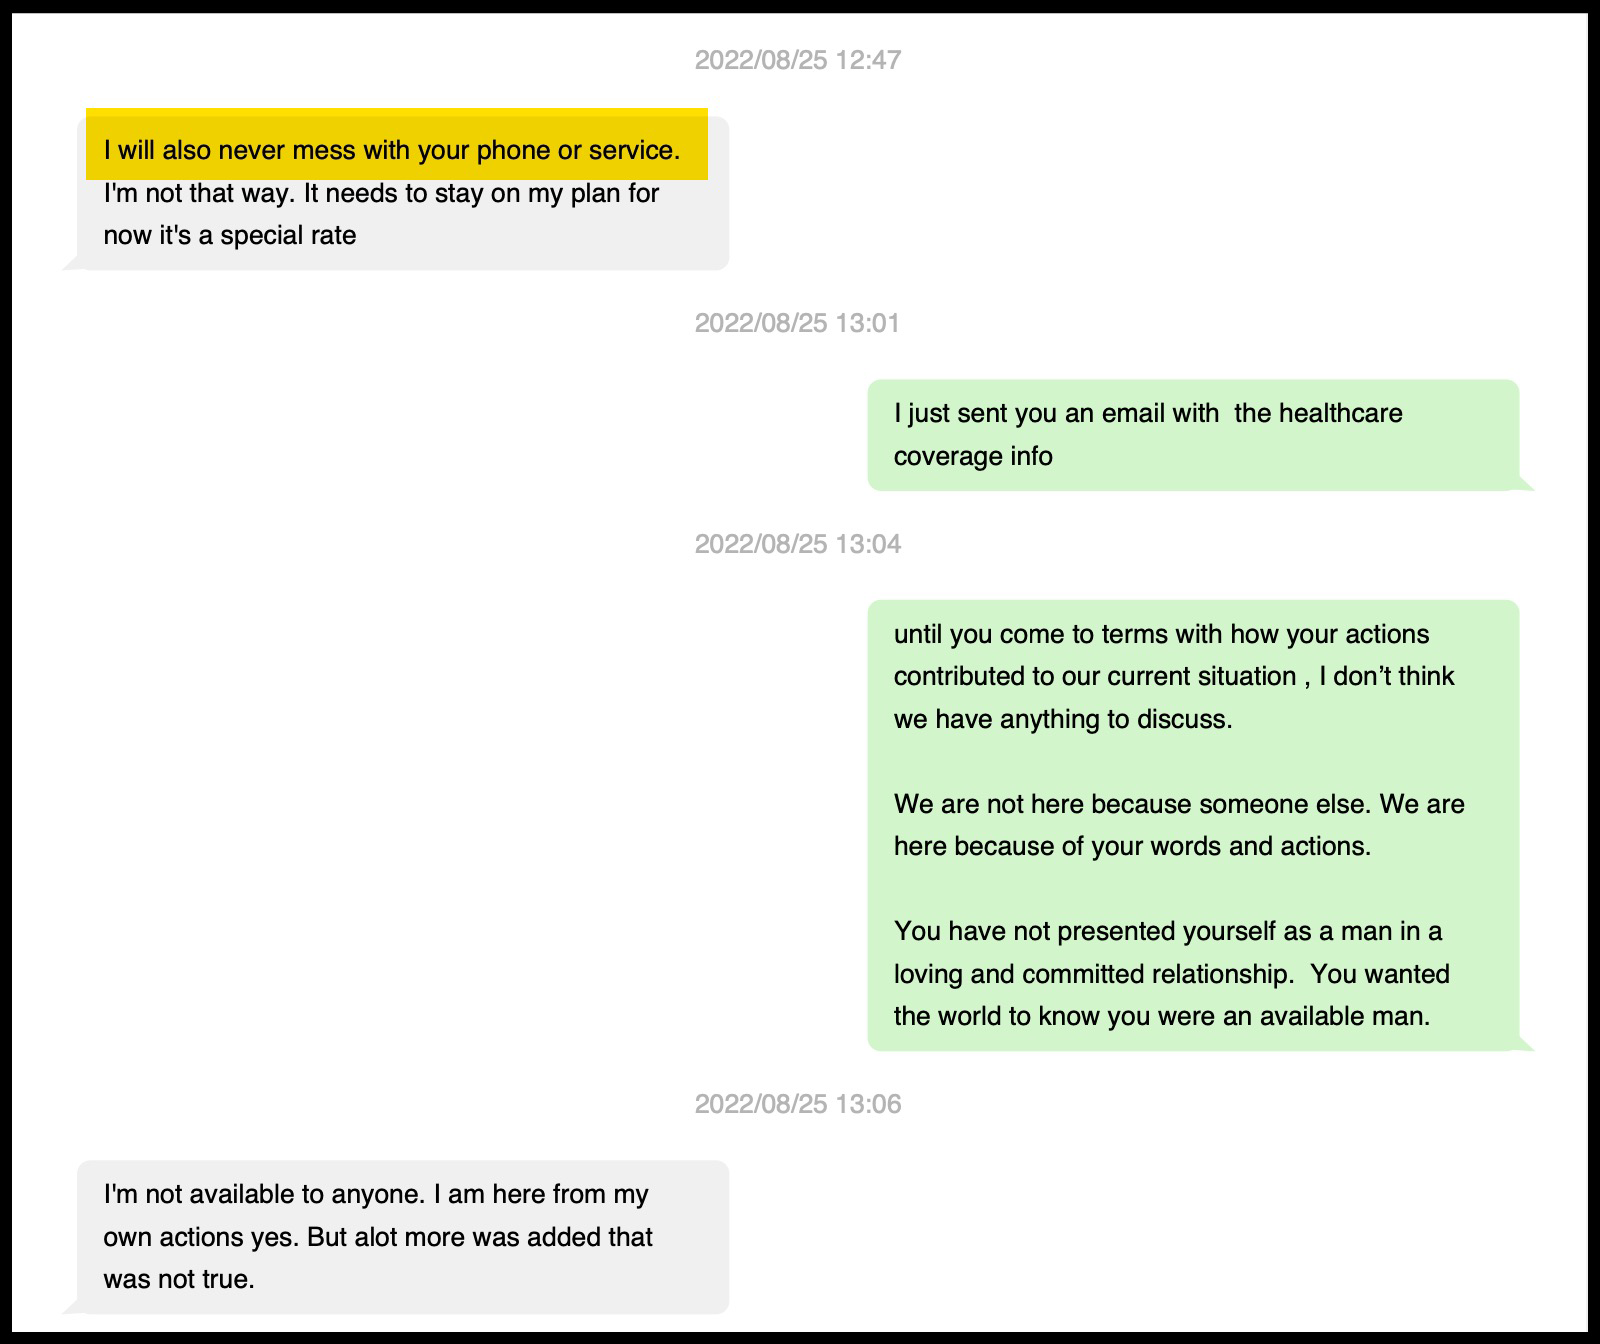The width and height of the screenshot is (1600, 1344).
Task: Click the 2022/08/25 12:47 timestamp
Action: 797,60
